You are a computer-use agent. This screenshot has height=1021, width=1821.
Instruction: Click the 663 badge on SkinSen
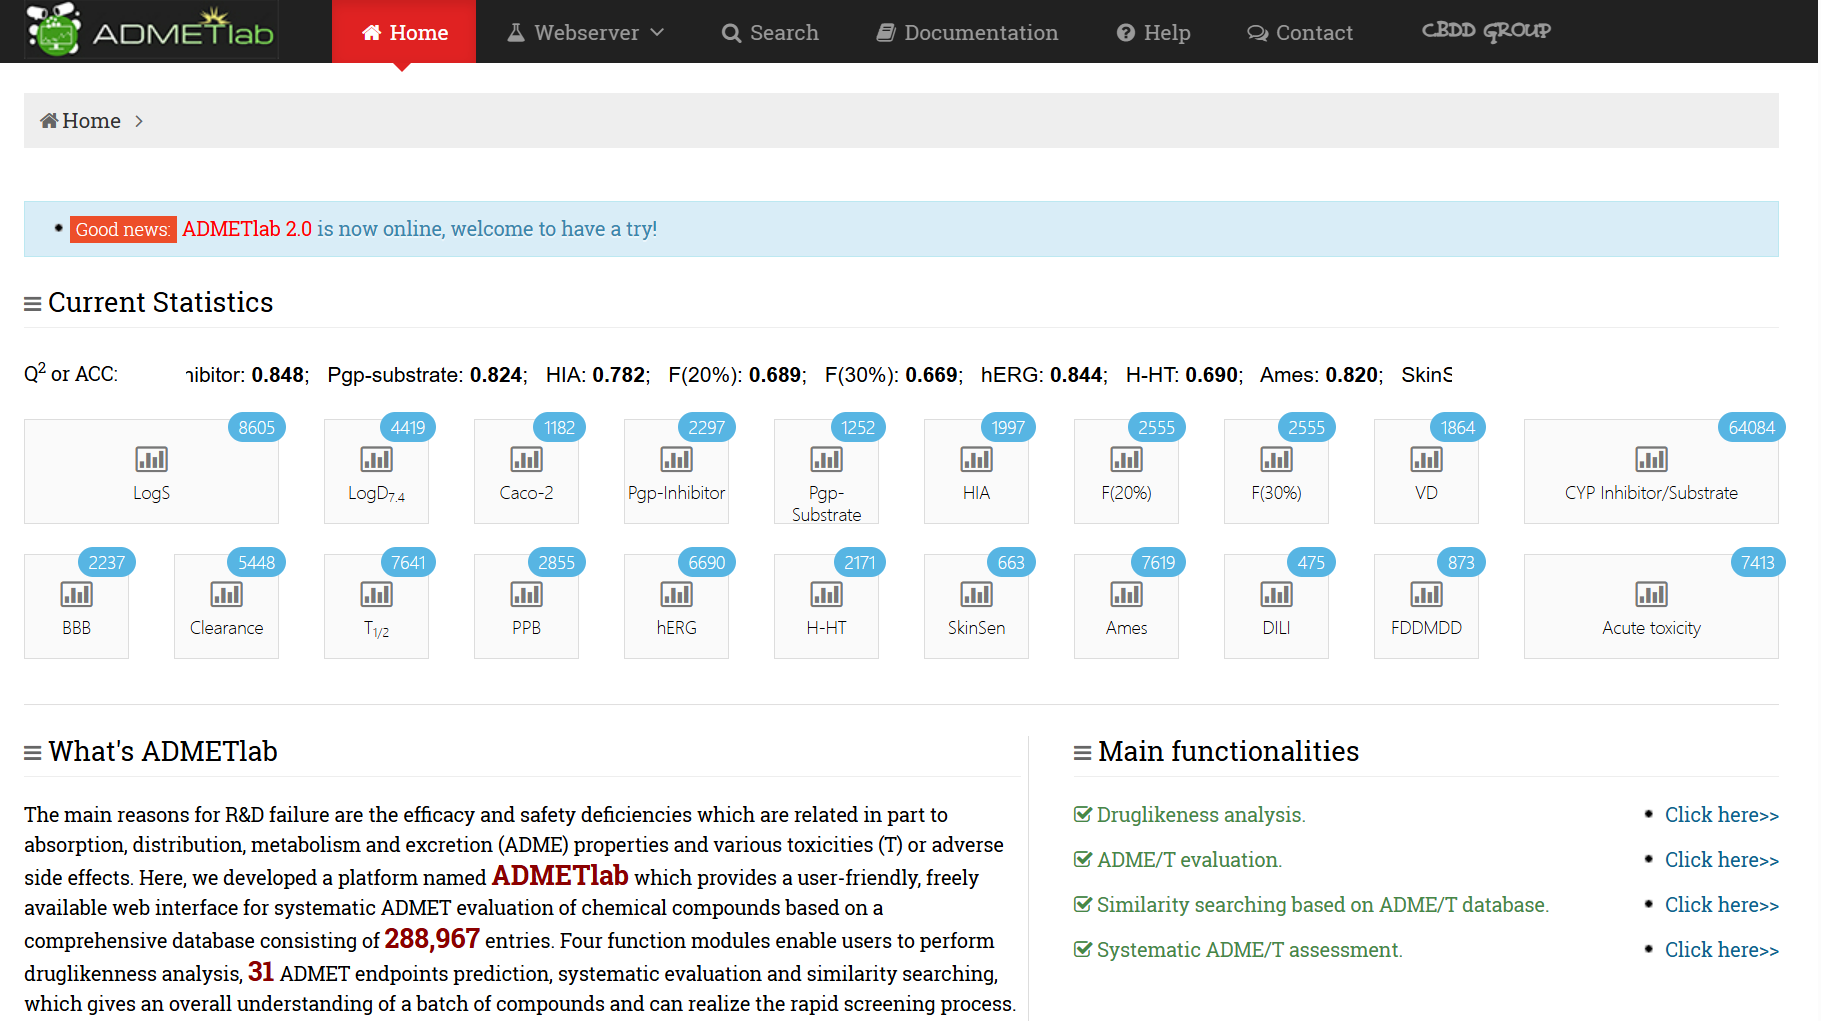1010,562
